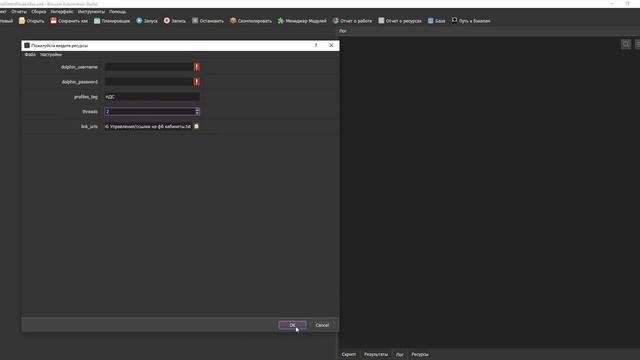Open the Помощь menu
This screenshot has width=640, height=360.
(118, 11)
